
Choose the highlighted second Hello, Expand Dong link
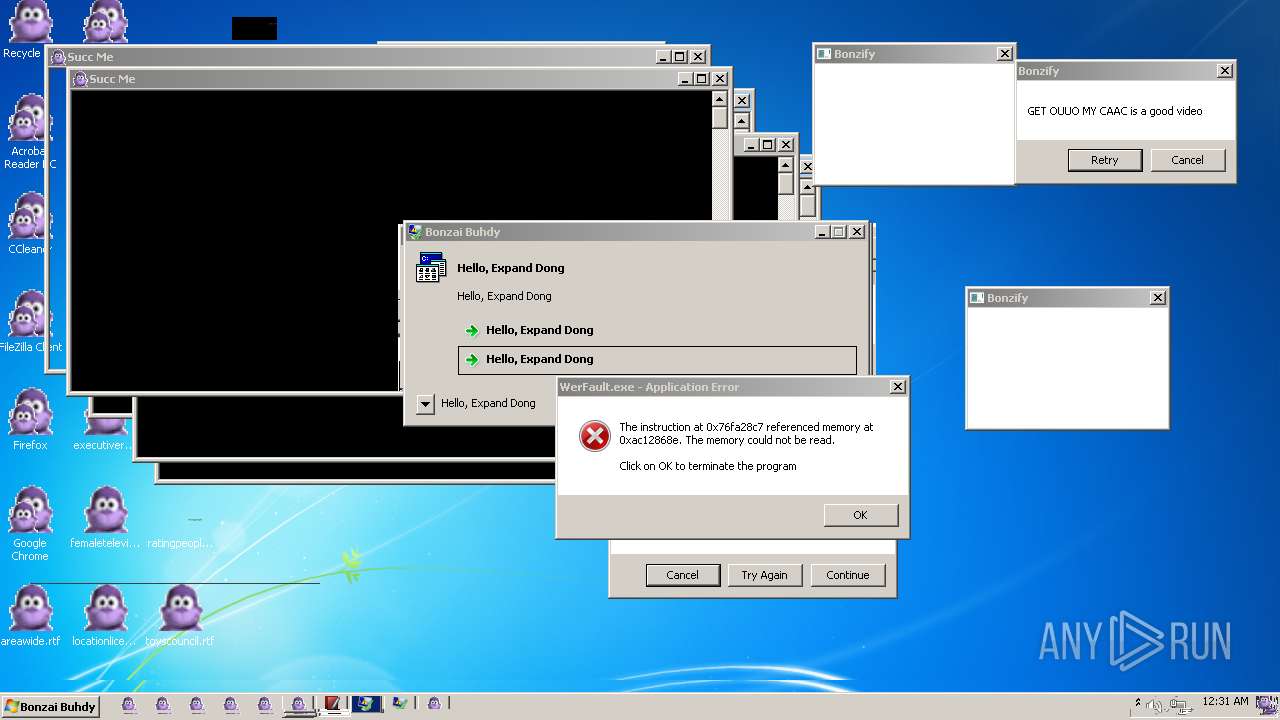(x=657, y=360)
